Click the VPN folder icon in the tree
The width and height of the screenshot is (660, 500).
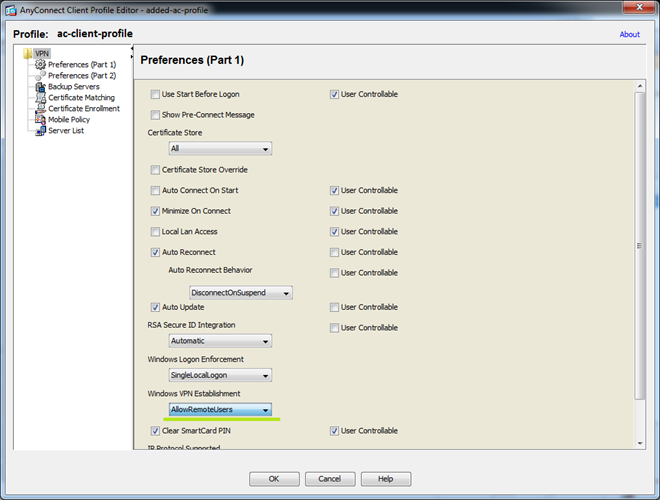tap(28, 53)
